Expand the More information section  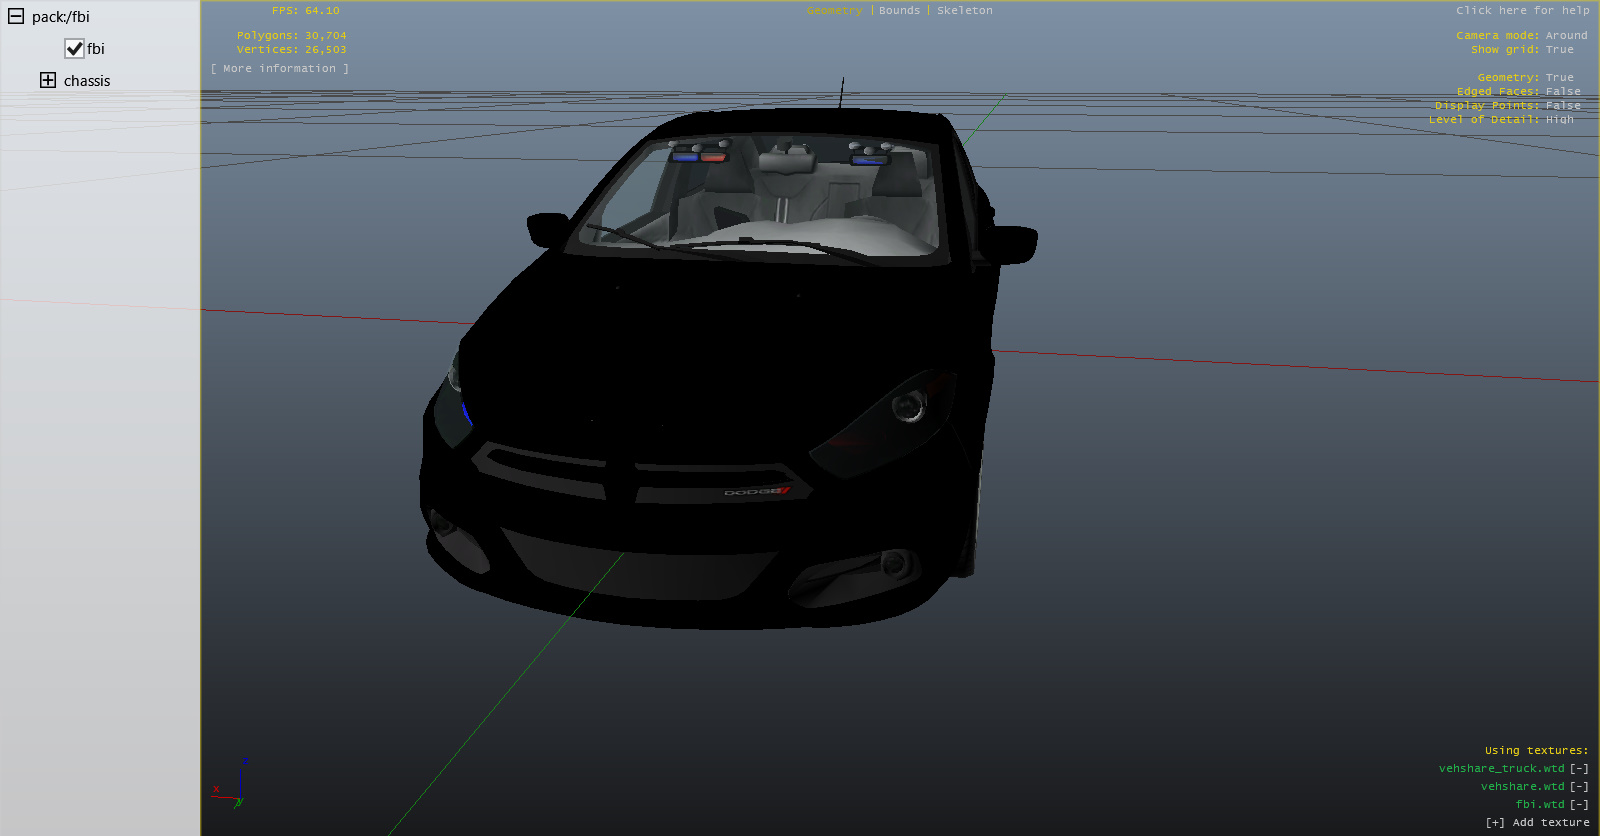point(280,69)
